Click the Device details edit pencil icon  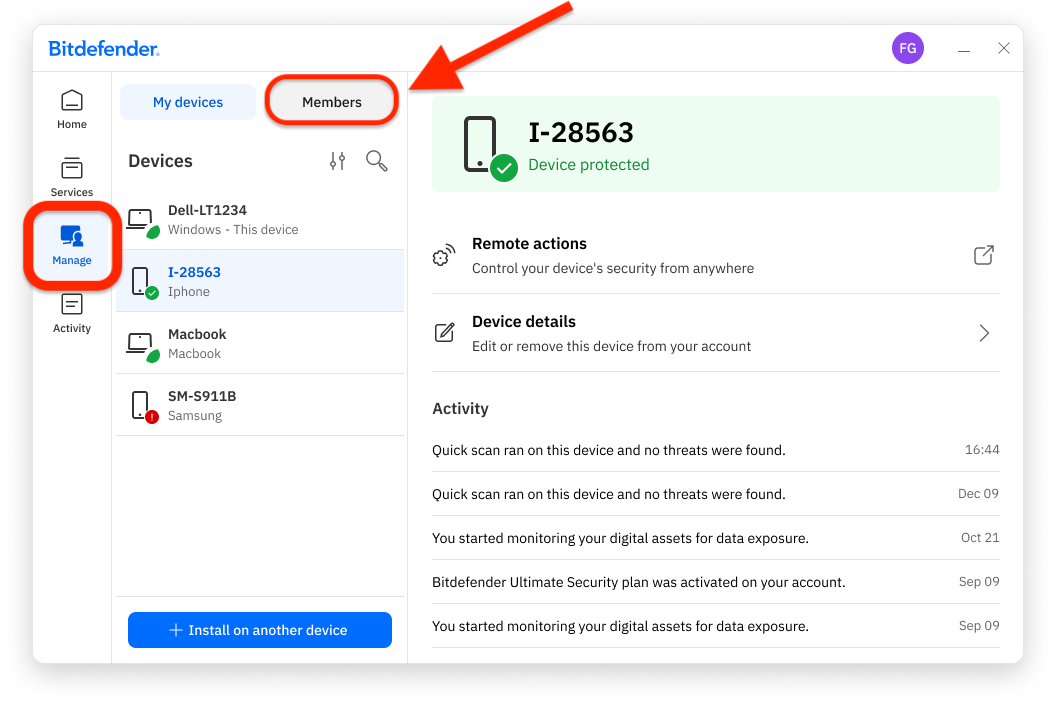coord(444,333)
